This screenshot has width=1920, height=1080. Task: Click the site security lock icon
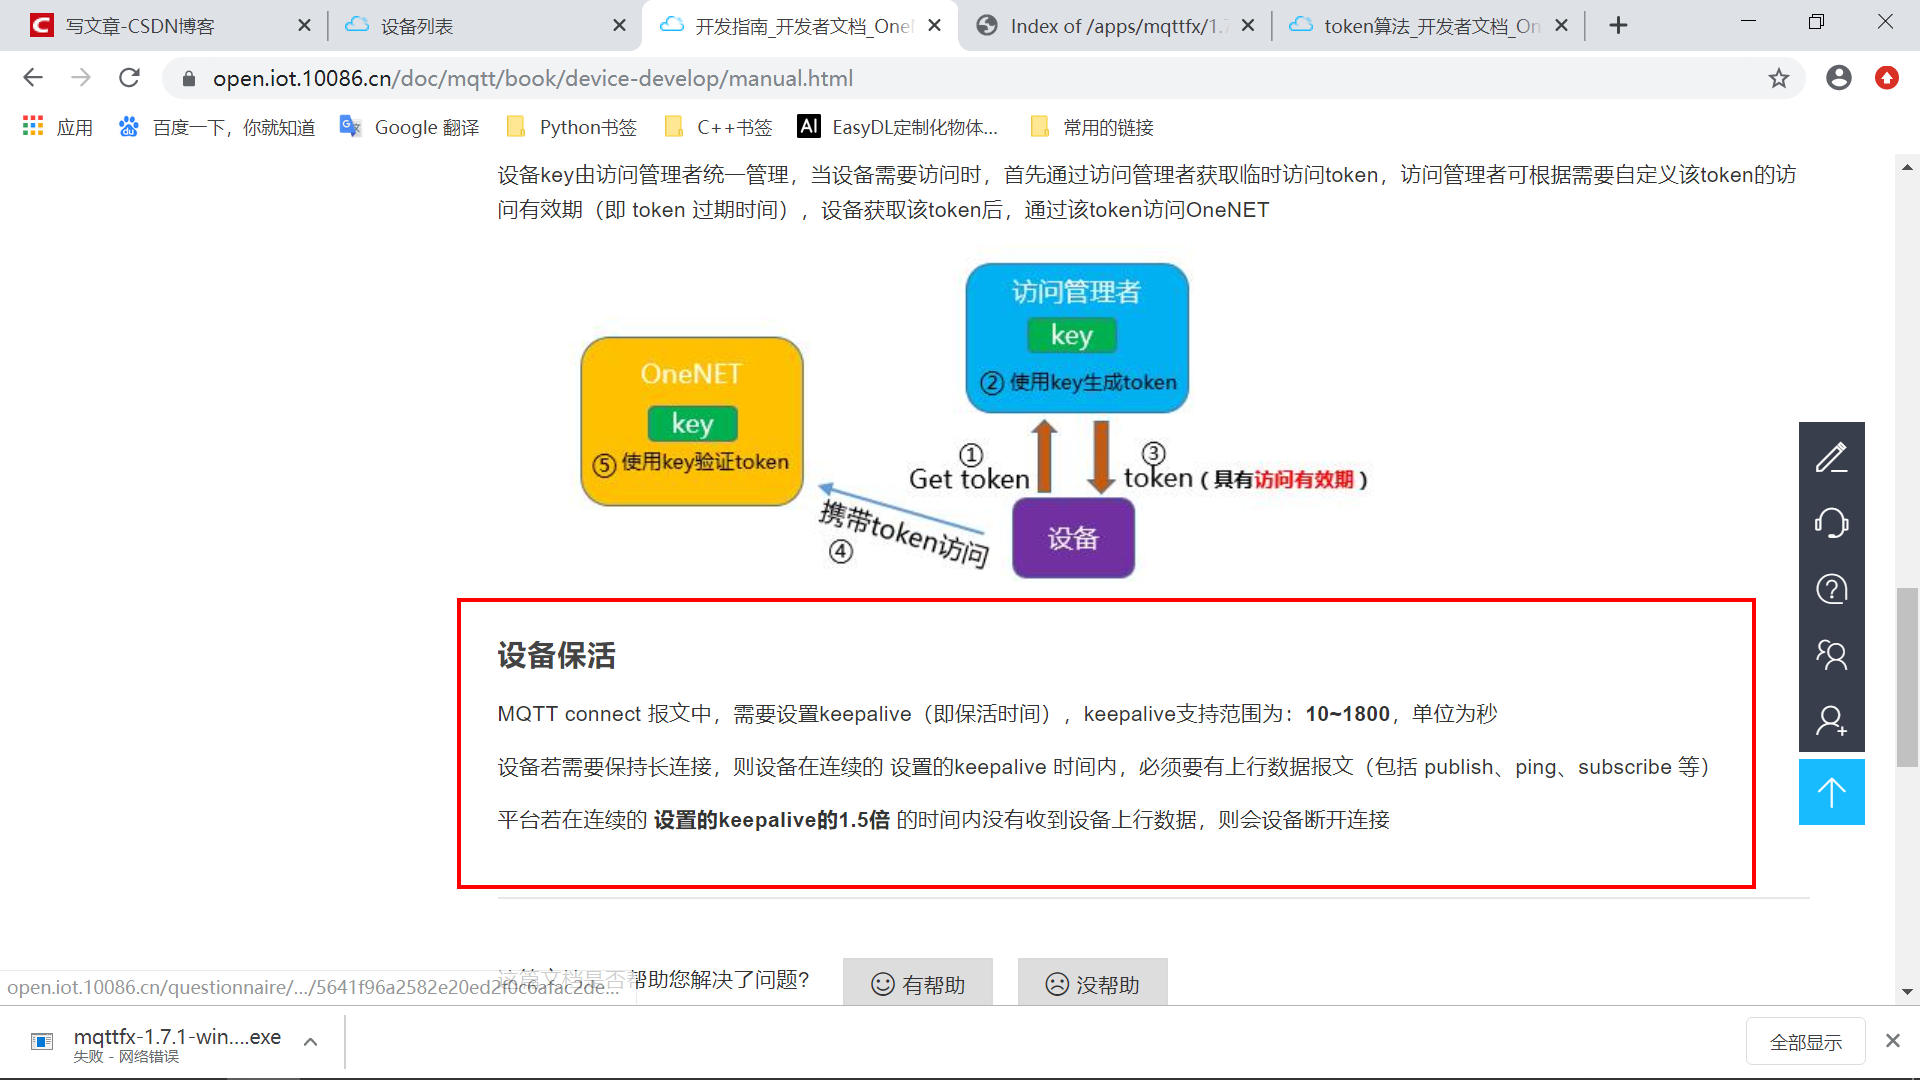[189, 79]
